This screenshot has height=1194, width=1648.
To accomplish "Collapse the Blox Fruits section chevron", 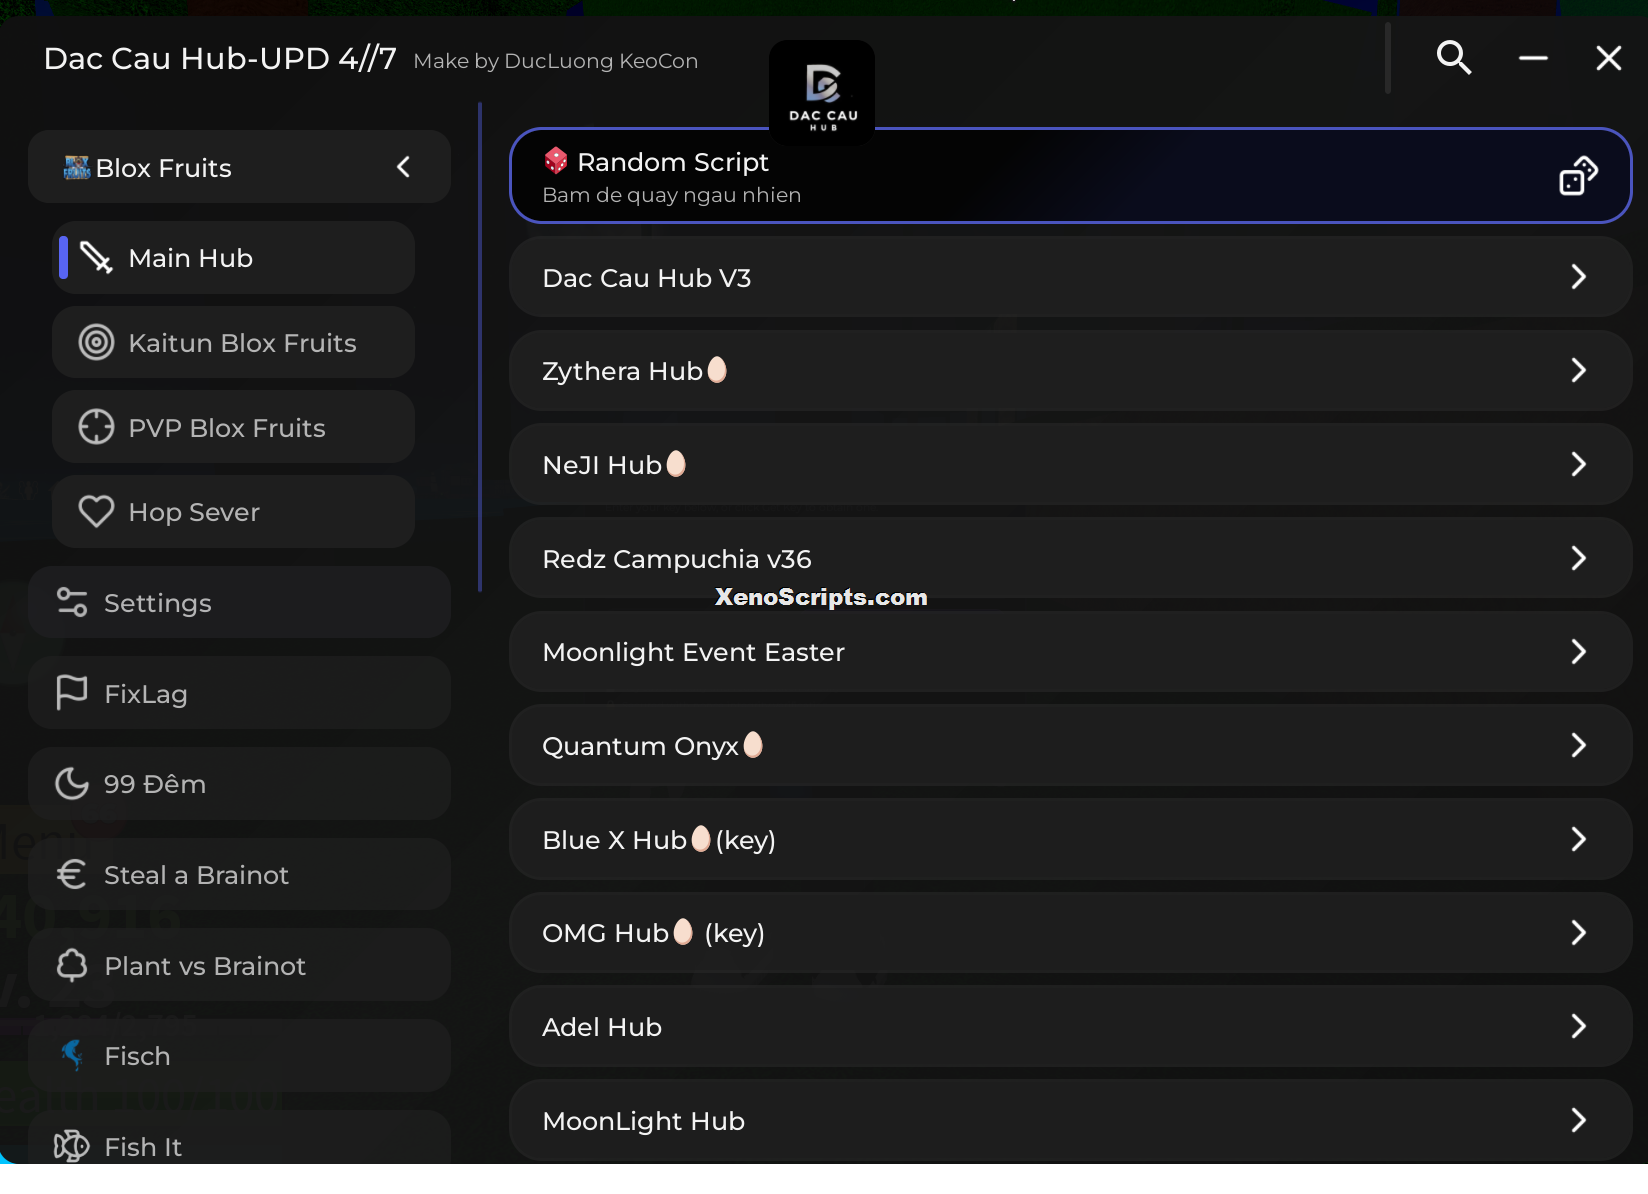I will click(404, 167).
